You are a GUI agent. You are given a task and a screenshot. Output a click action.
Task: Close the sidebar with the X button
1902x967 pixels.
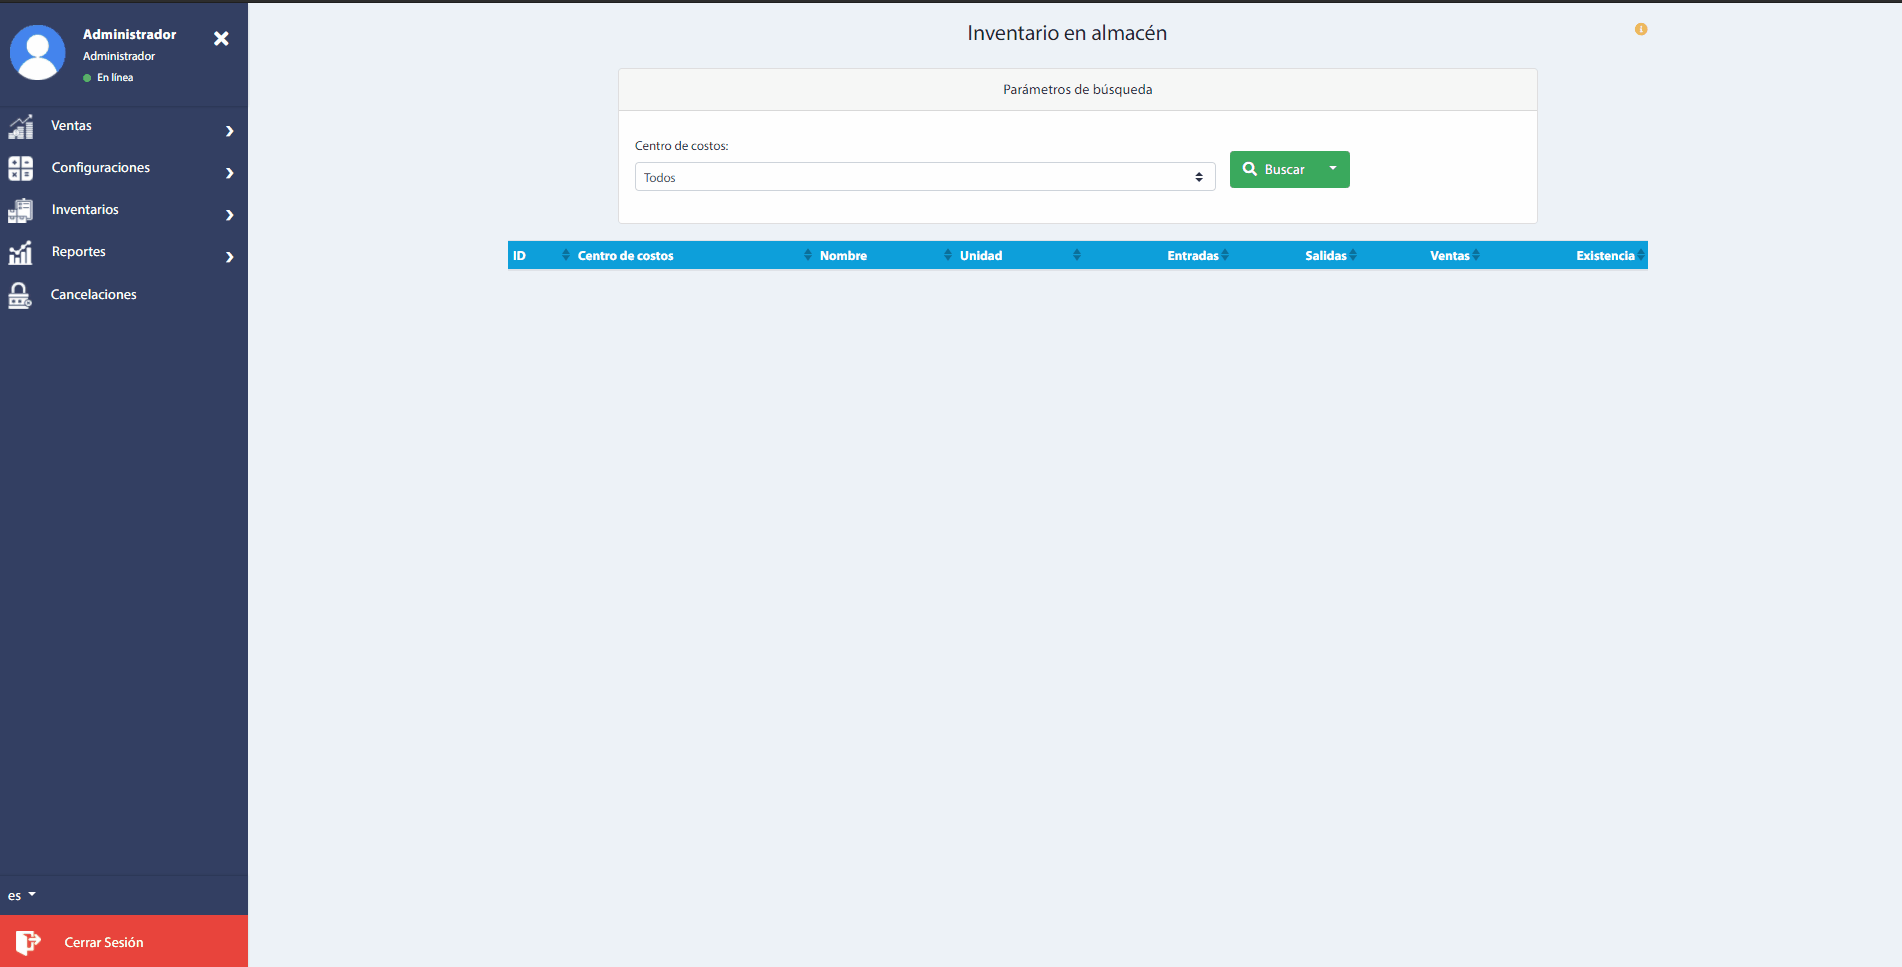pos(221,38)
